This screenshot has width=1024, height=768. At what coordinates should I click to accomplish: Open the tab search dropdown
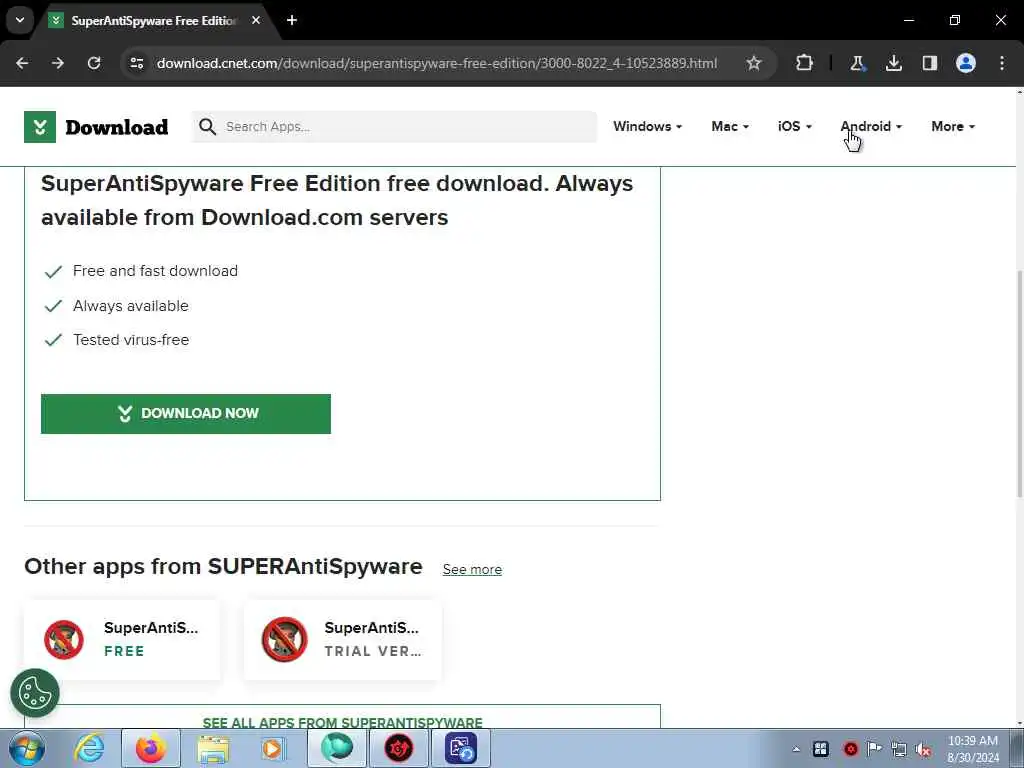click(20, 20)
